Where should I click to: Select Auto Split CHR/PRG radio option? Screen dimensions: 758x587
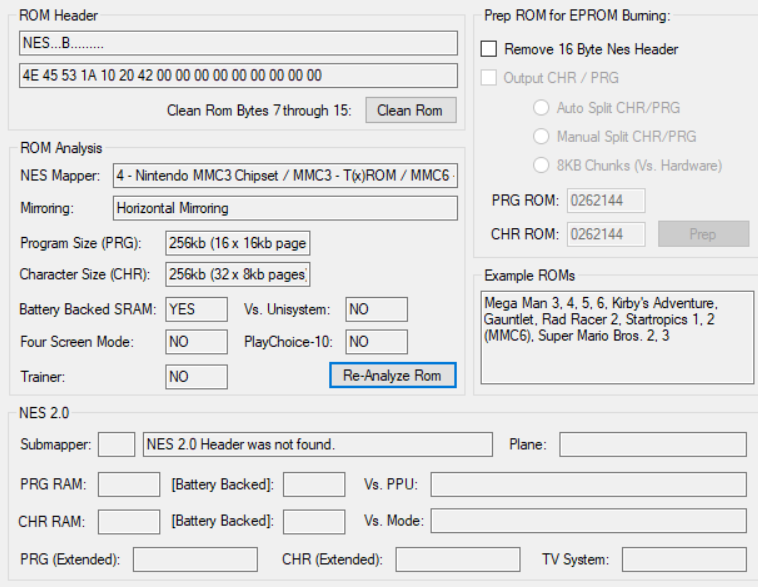tap(541, 107)
